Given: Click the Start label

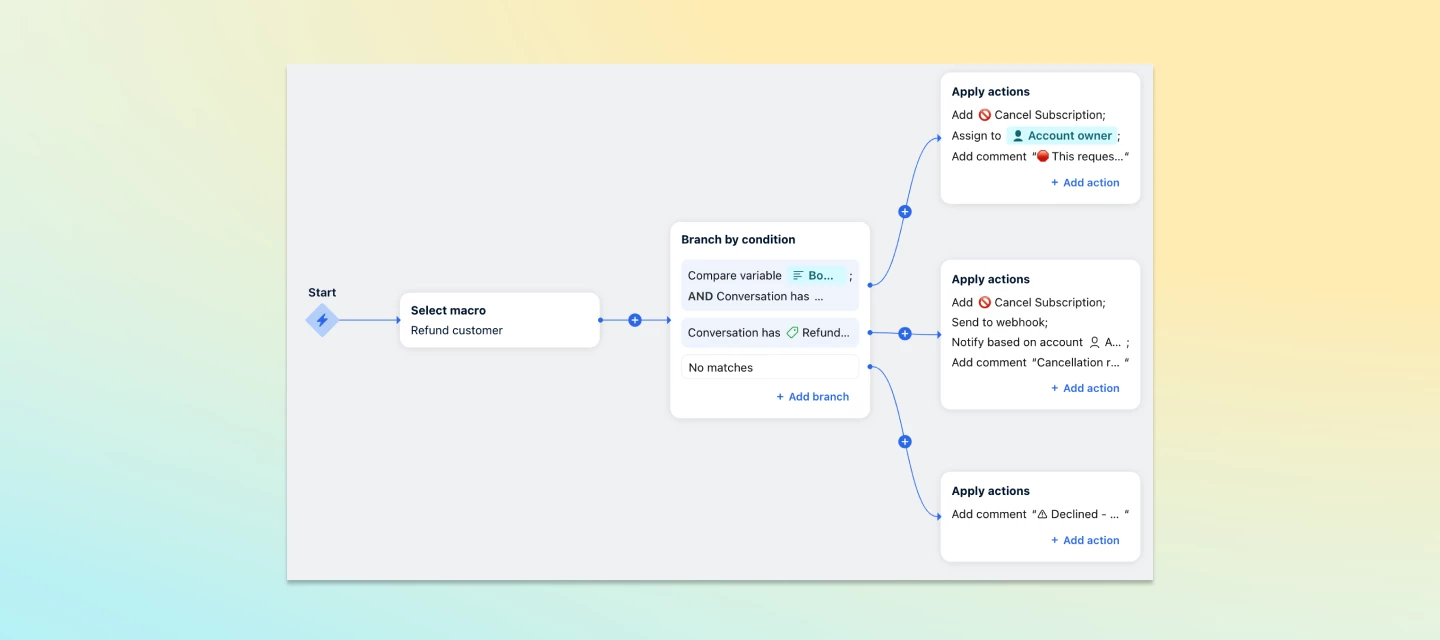Looking at the screenshot, I should (x=322, y=293).
